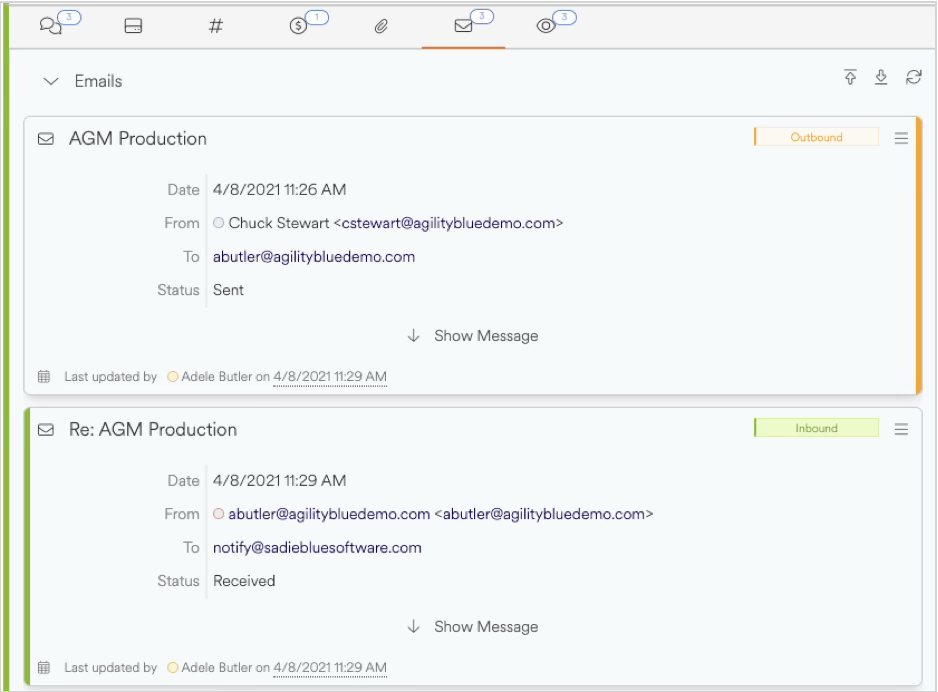
Task: Refresh the Emails list
Action: point(913,77)
